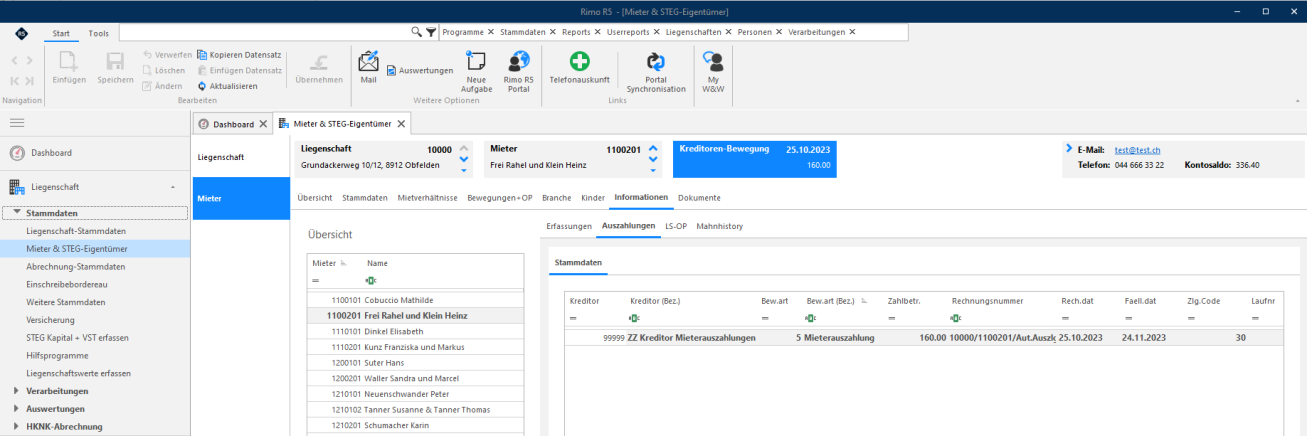Select the Liegenschaft side panel button
Screen dimensions: 1307x436
coord(240,157)
